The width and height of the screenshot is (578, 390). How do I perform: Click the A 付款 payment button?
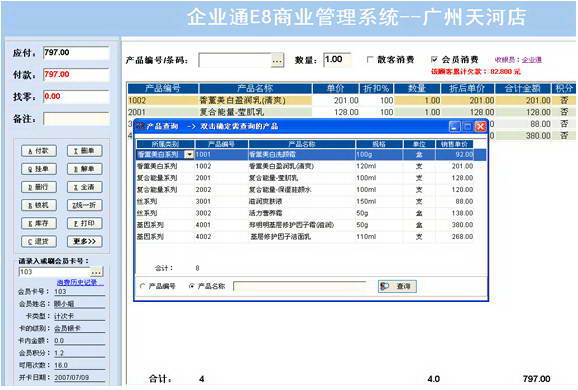point(39,151)
